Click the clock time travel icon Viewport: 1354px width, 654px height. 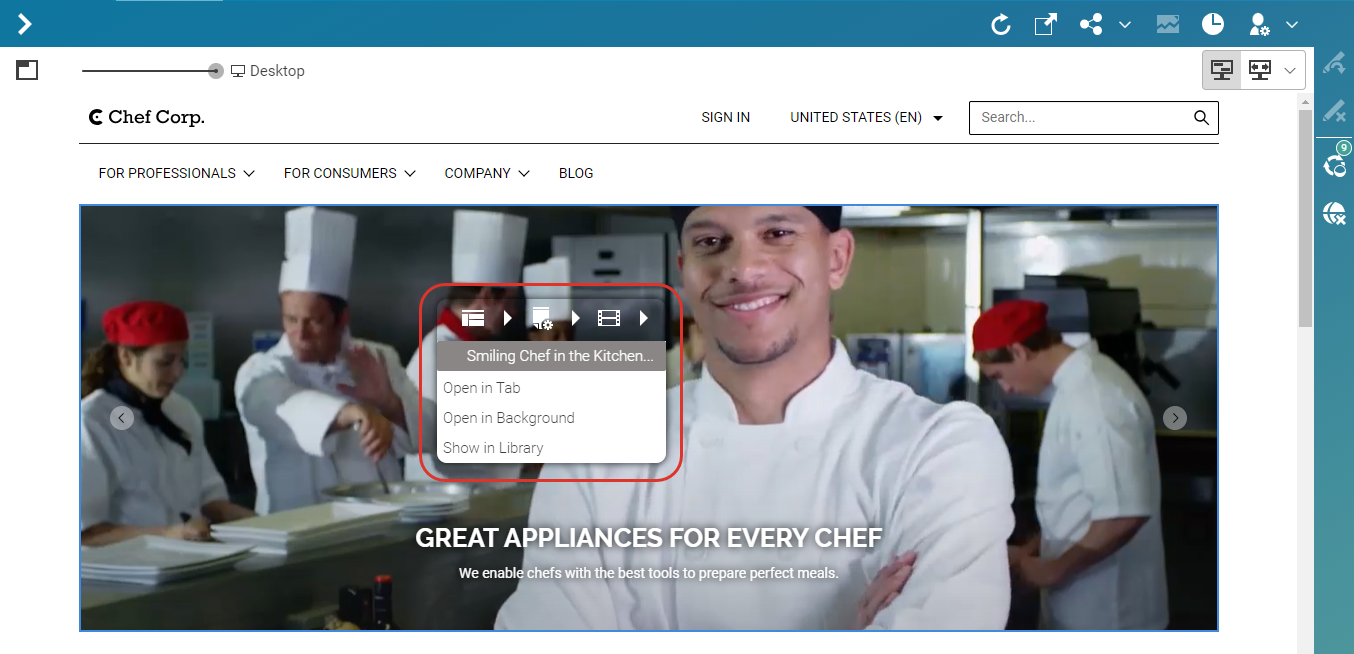[x=1212, y=24]
